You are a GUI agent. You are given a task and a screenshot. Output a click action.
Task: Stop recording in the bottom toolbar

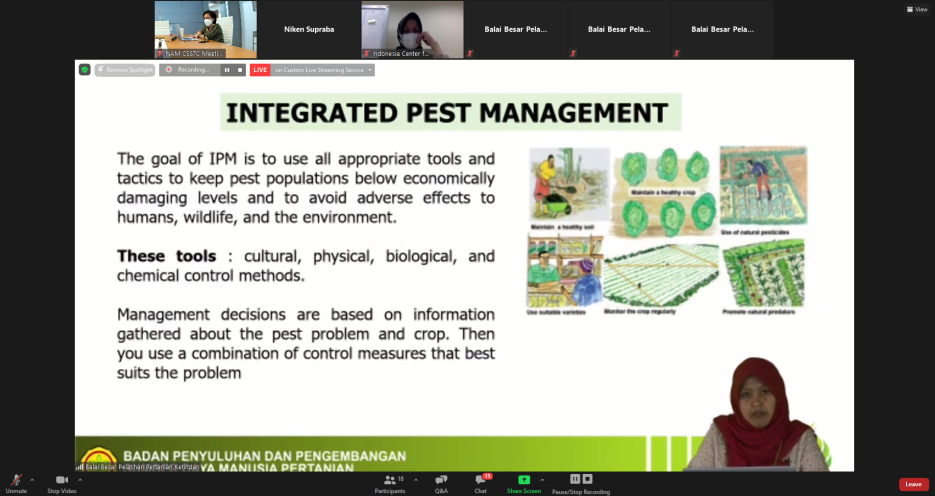pos(587,479)
